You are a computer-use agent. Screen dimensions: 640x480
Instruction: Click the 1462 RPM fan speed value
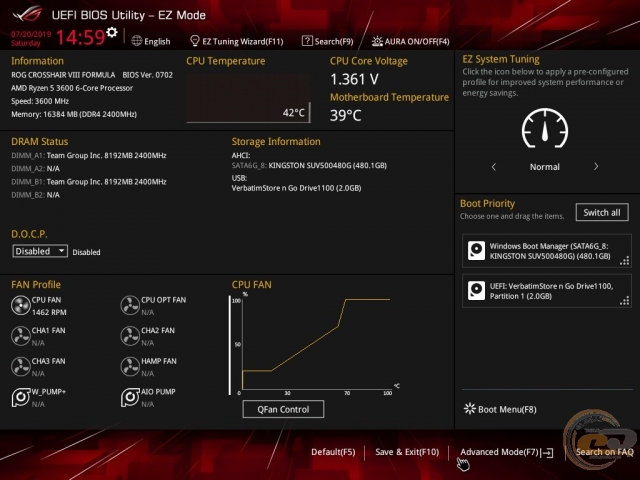pyautogui.click(x=49, y=312)
